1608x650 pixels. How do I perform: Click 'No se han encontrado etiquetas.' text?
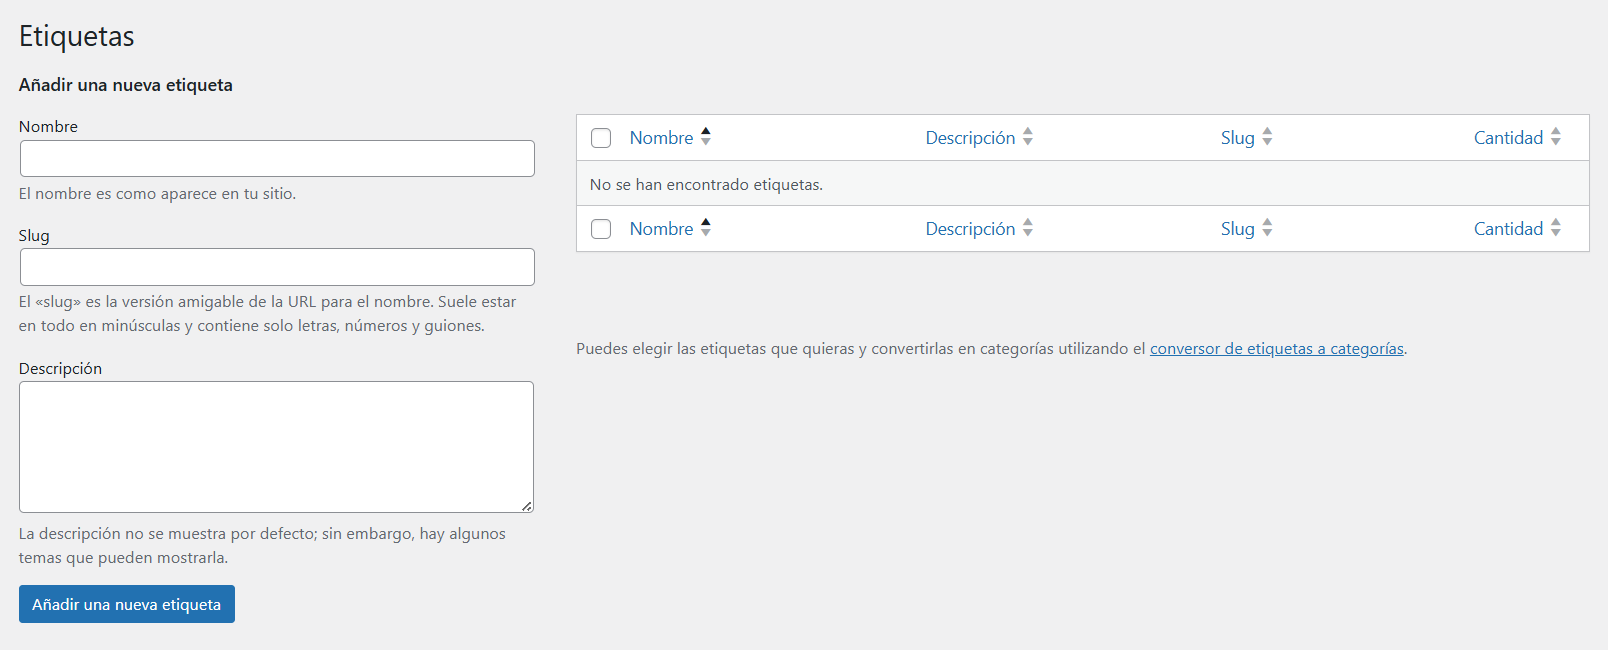click(x=706, y=185)
